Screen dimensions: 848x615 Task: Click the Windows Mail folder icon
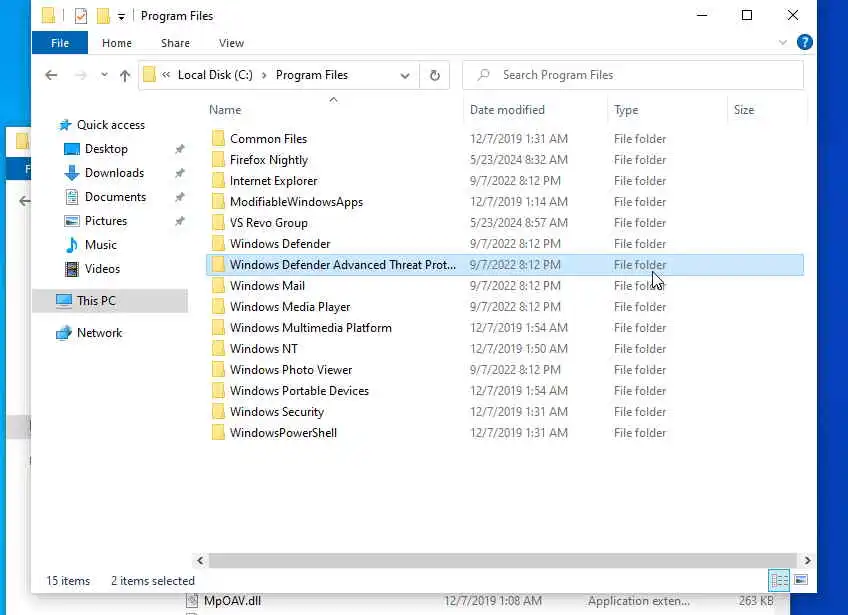click(x=218, y=286)
